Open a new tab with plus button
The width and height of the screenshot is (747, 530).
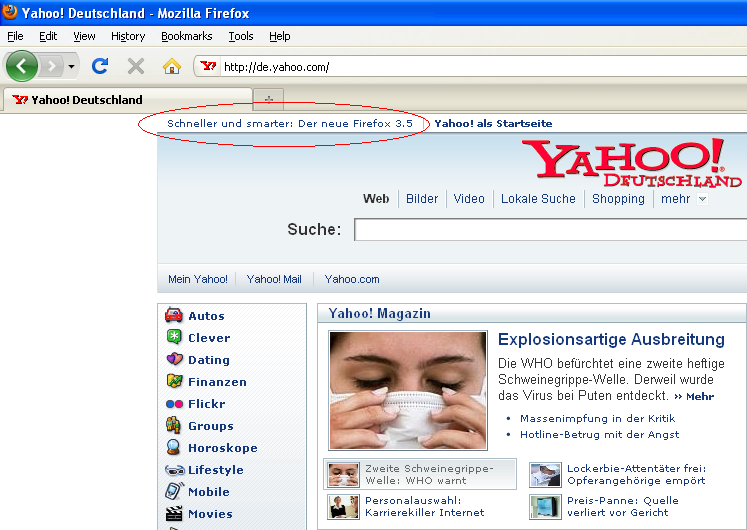pos(268,99)
